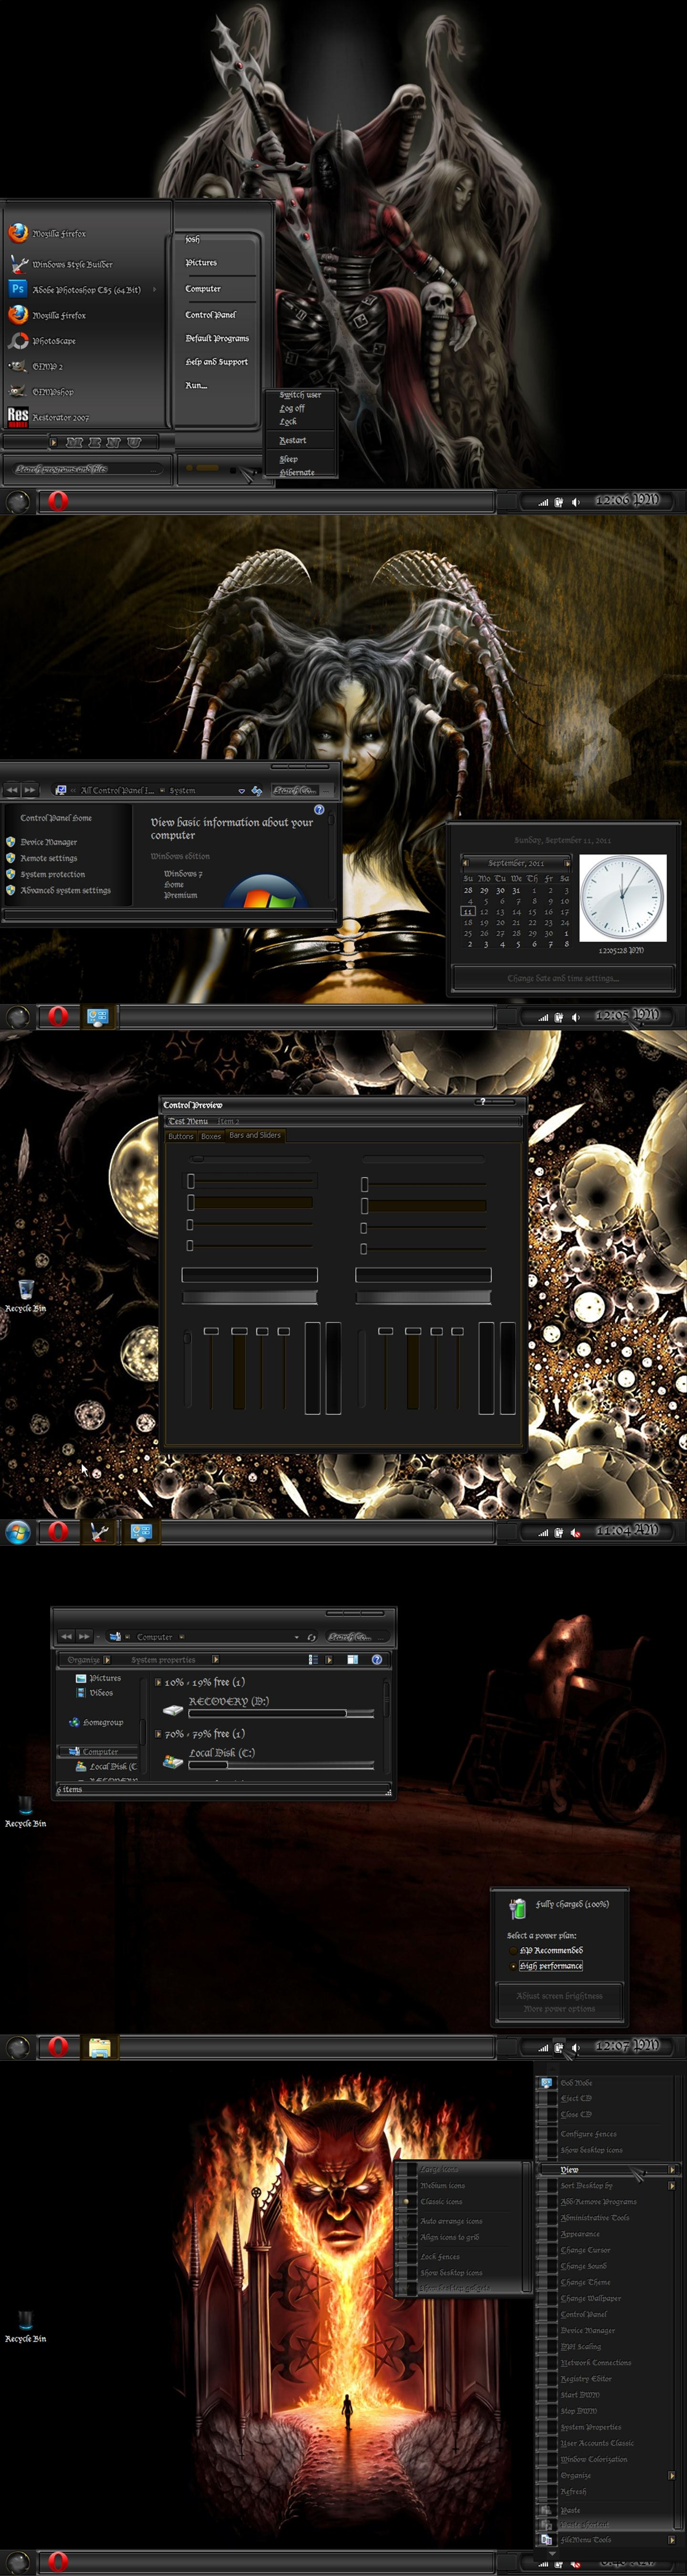Open System protection shield link
The height and width of the screenshot is (2576, 687).
click(x=11, y=874)
